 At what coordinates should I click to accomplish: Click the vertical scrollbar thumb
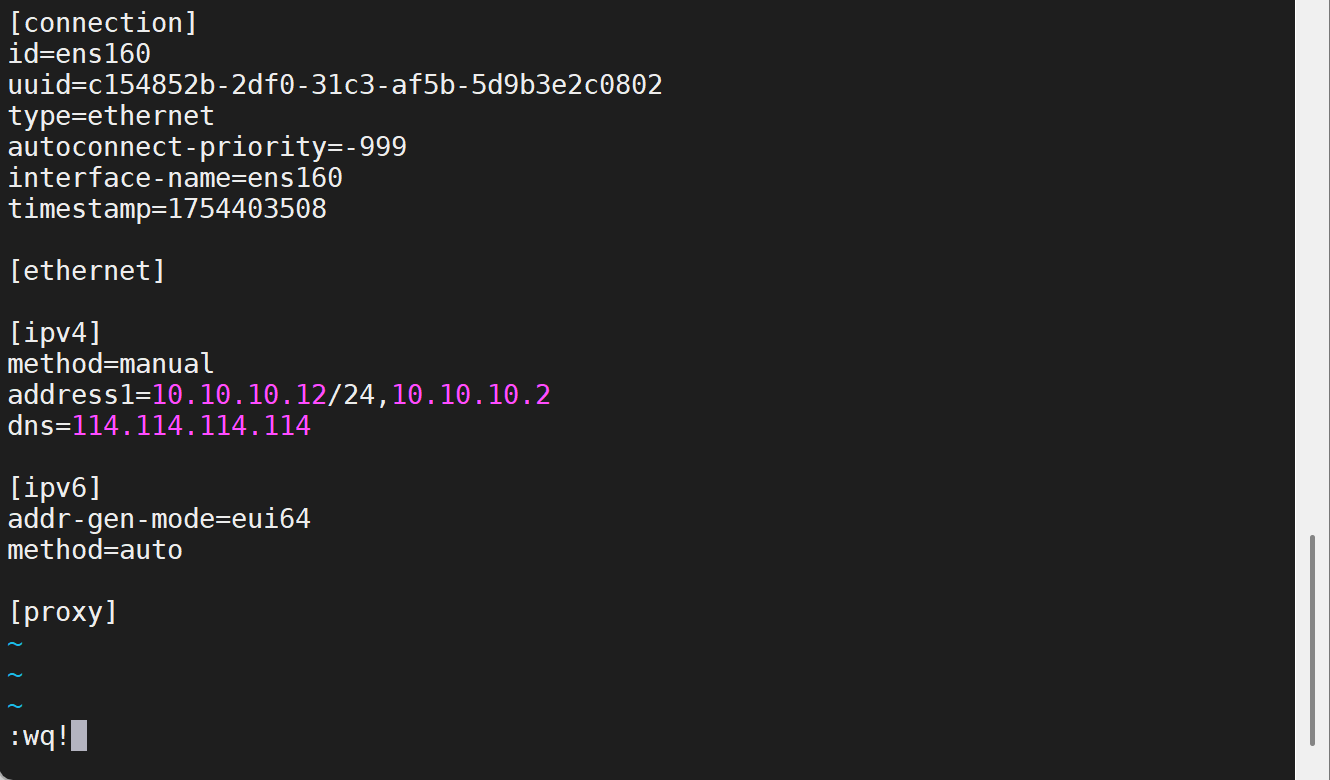1312,641
